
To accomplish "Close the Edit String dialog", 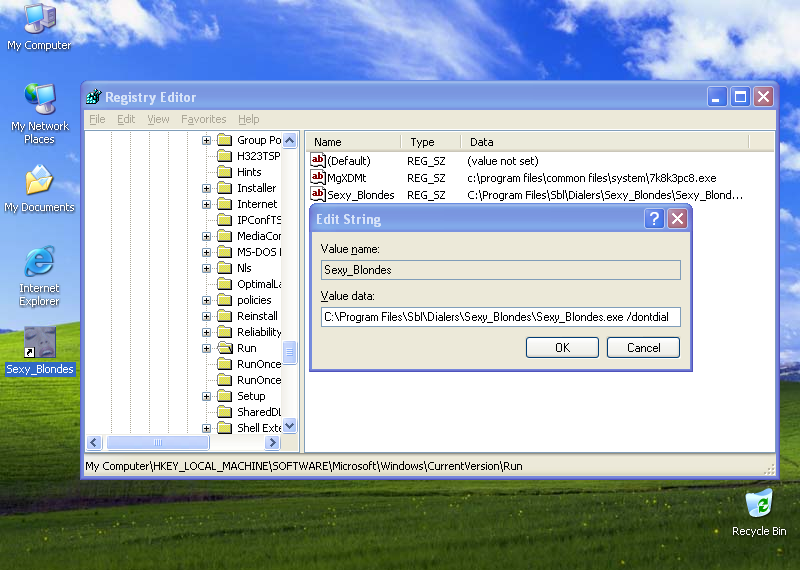I will (x=678, y=219).
